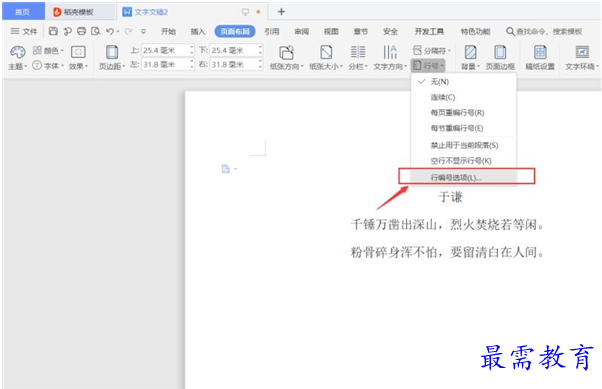Click the Redo arrow icon
The width and height of the screenshot is (602, 389).
128,31
